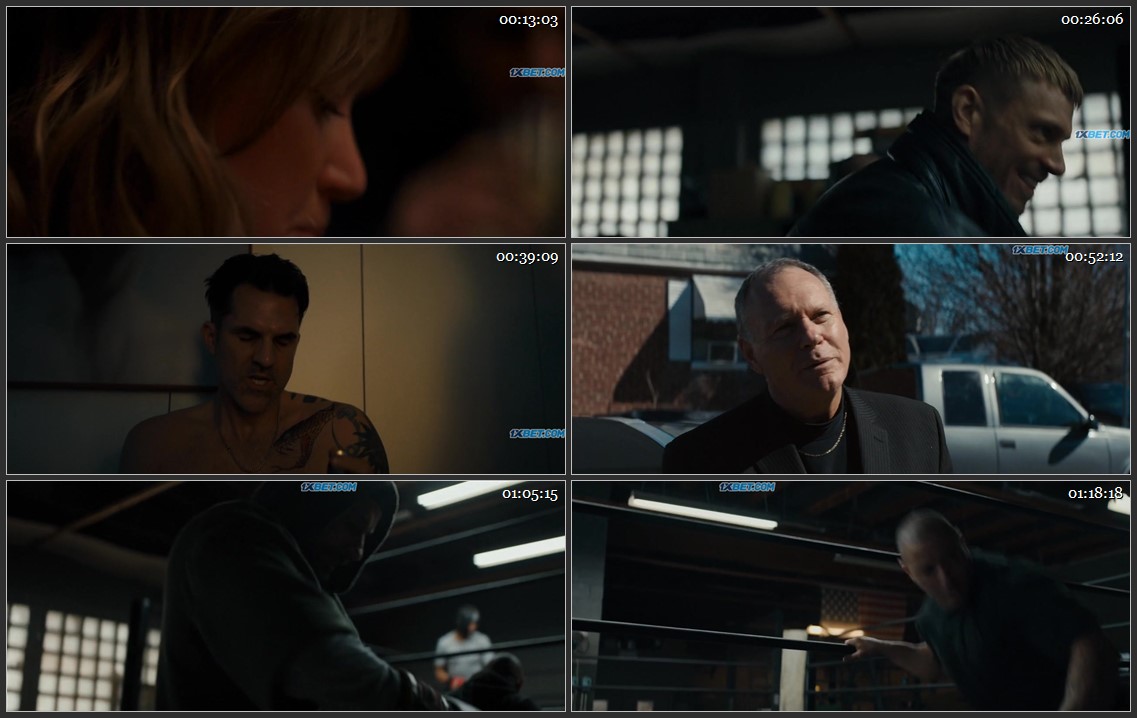1137x718 pixels.
Task: Select the 00:26:06 timestamp label
Action: [1092, 20]
